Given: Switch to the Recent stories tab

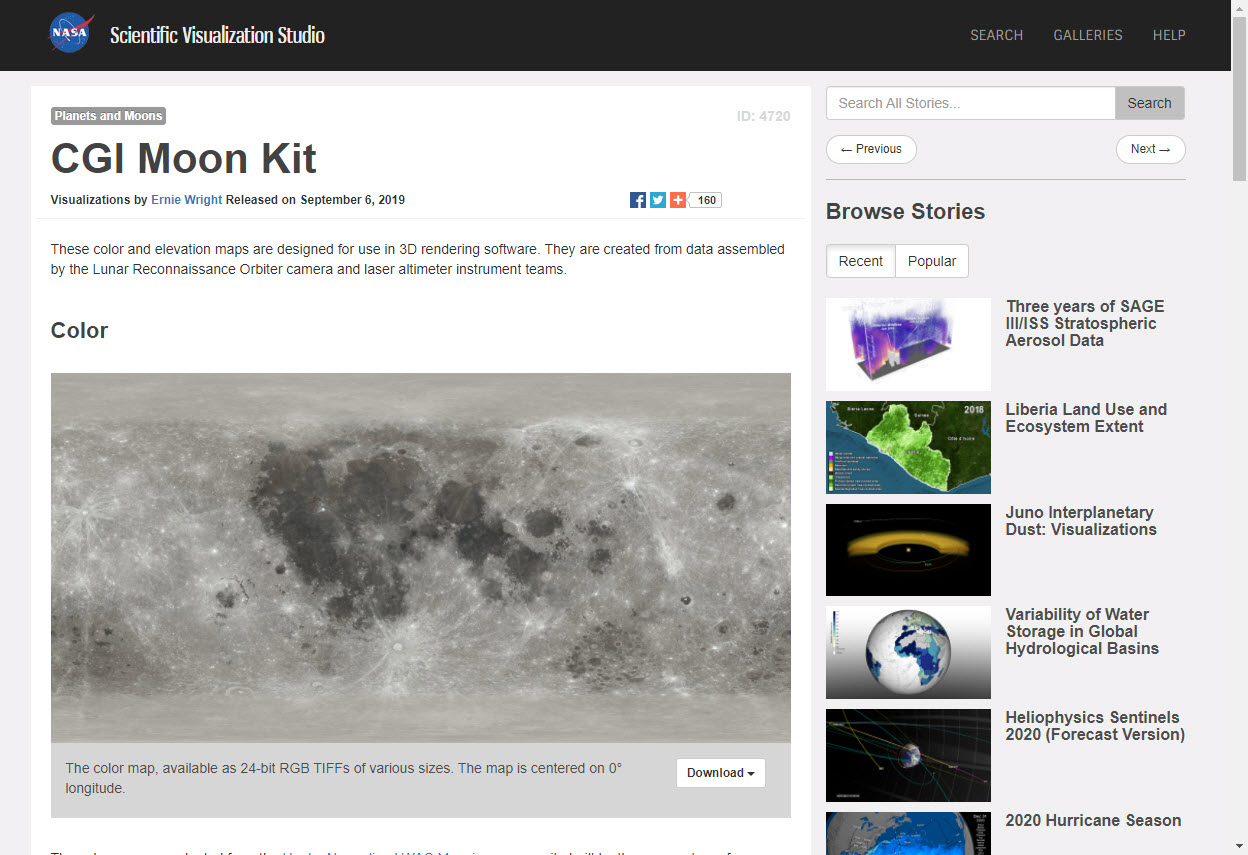Looking at the screenshot, I should tap(861, 261).
